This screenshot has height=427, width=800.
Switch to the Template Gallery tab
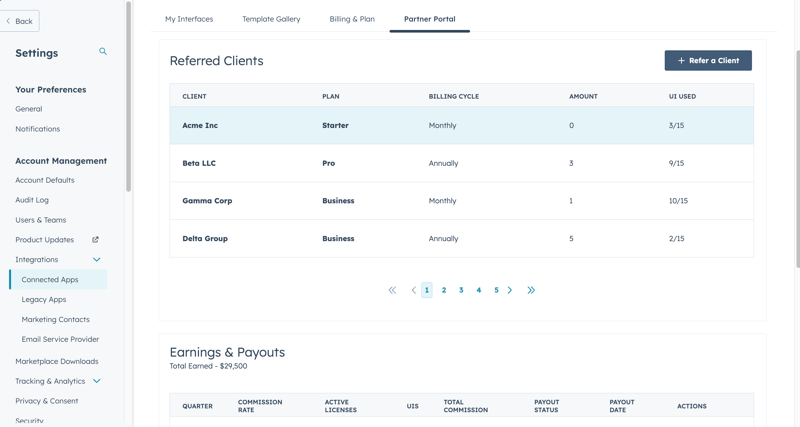(x=271, y=19)
